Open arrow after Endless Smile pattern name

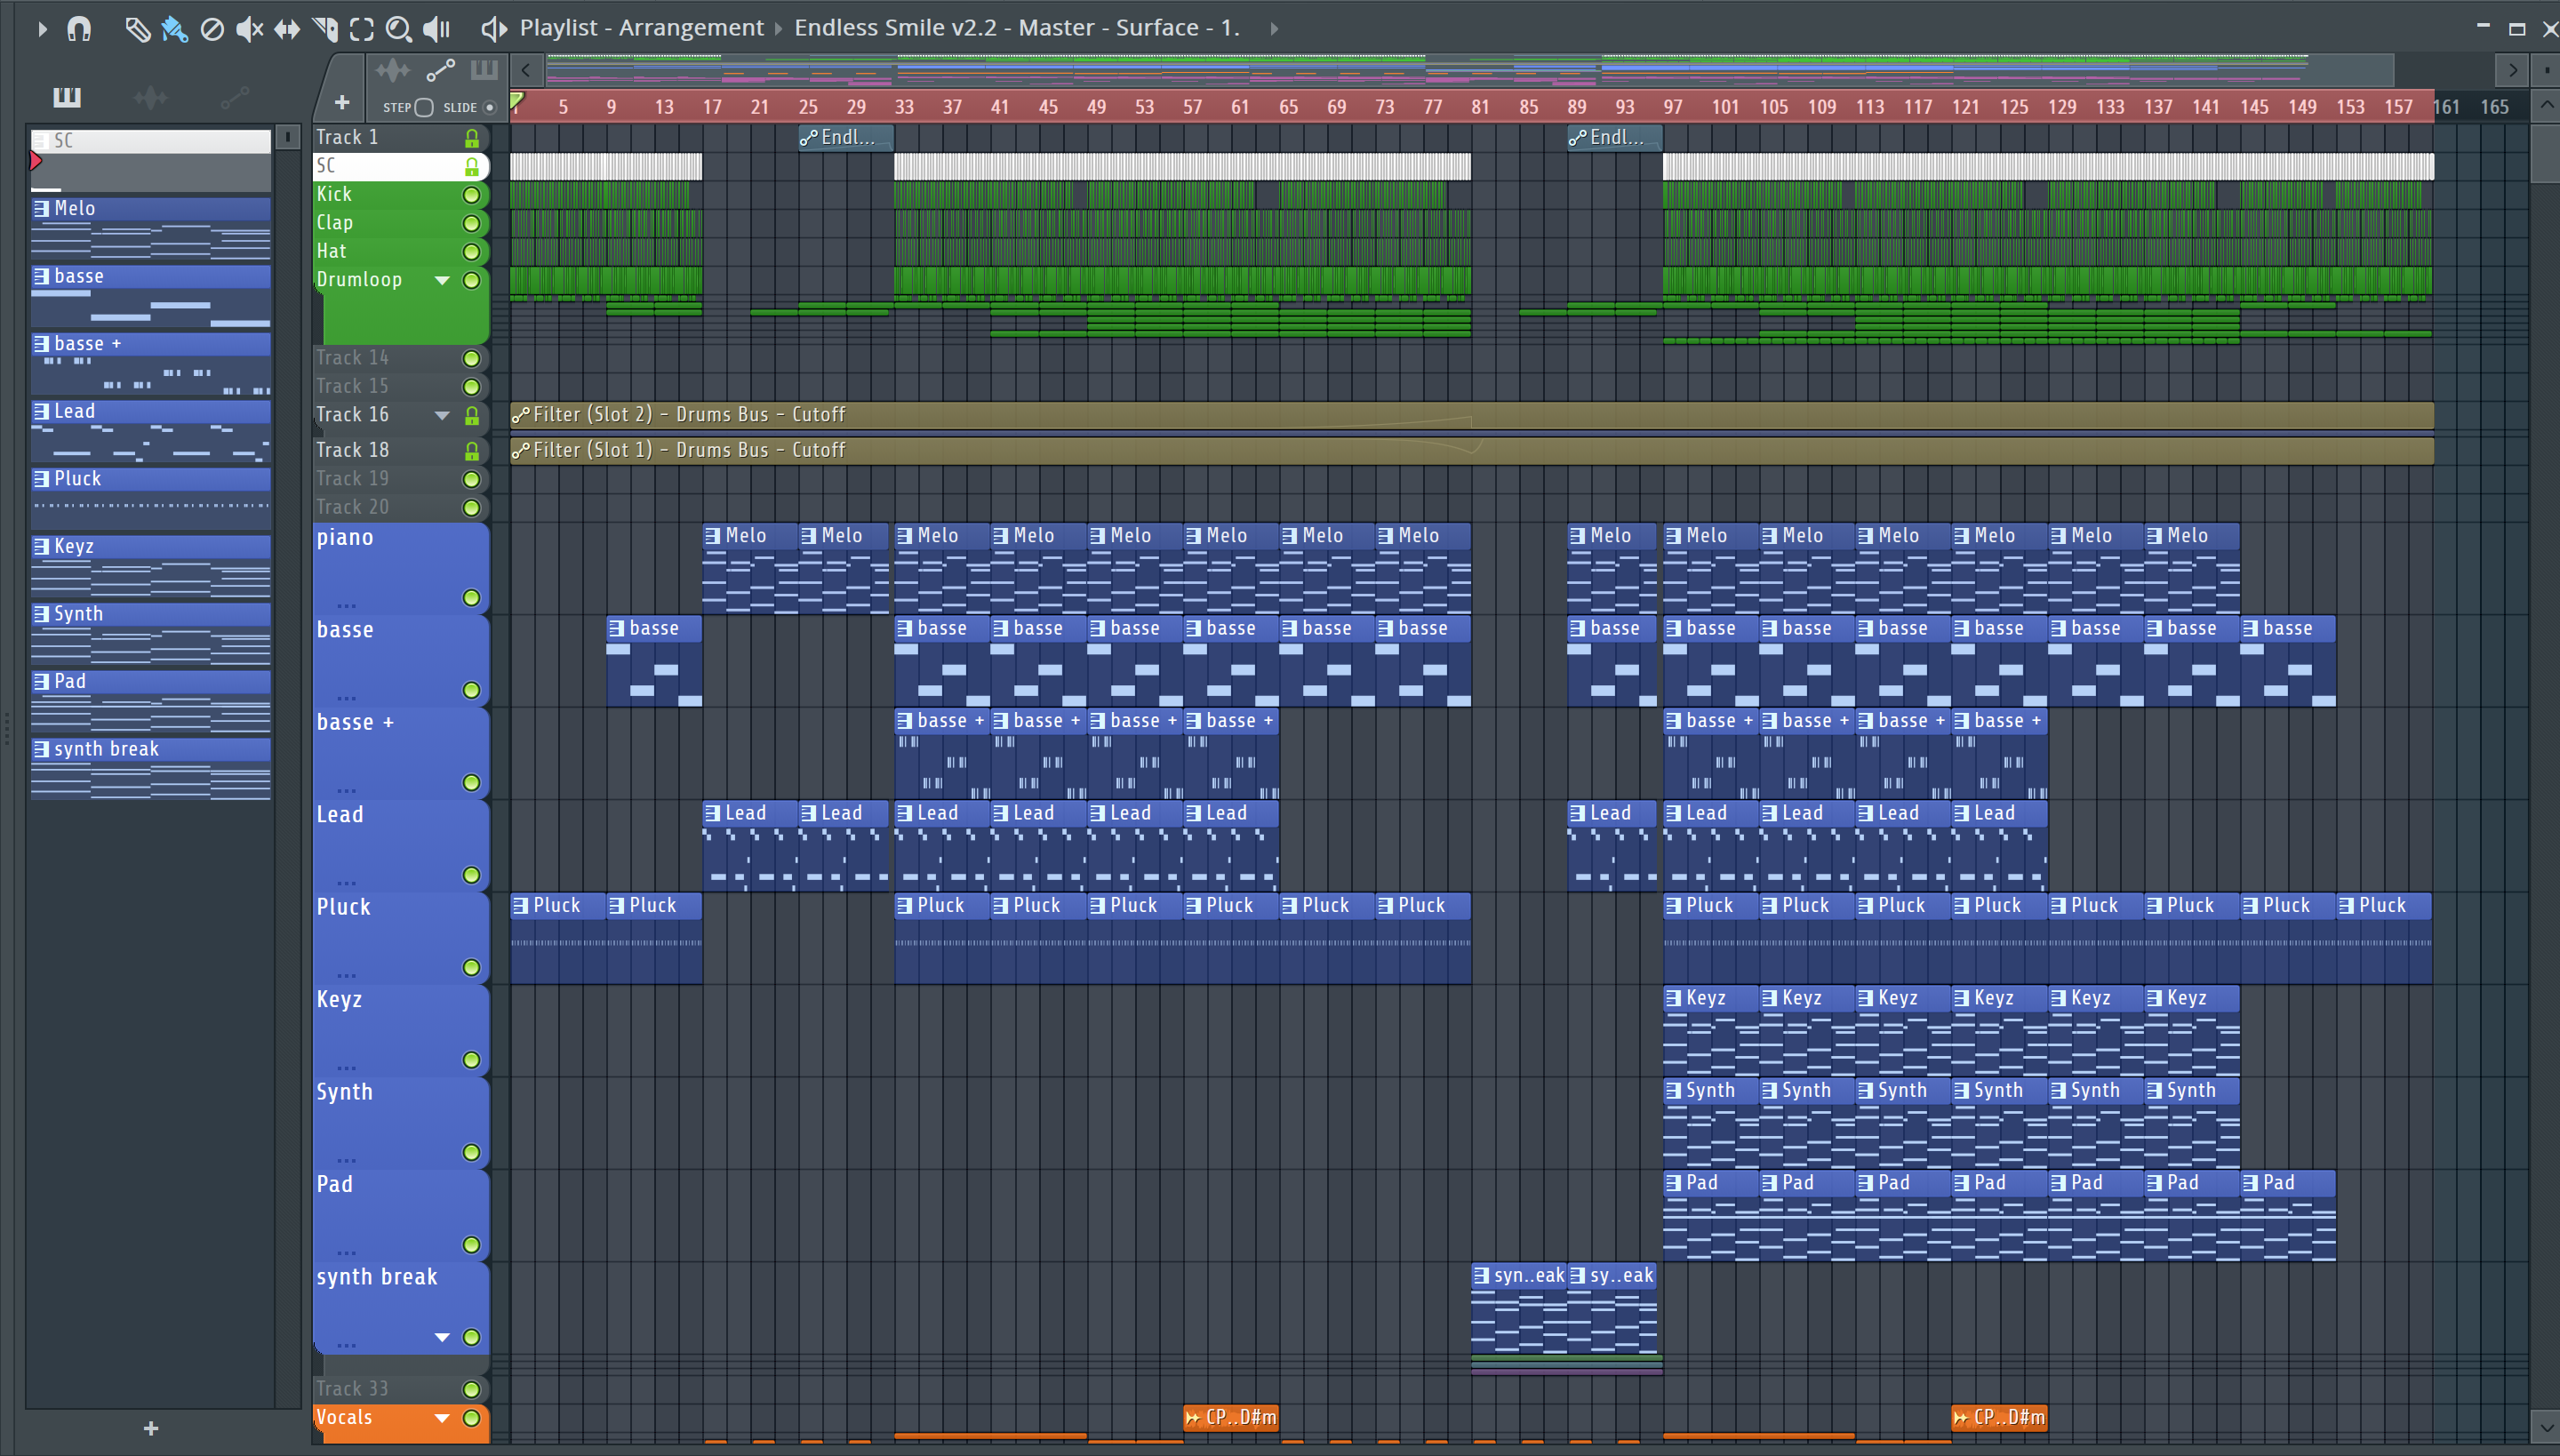[1274, 29]
